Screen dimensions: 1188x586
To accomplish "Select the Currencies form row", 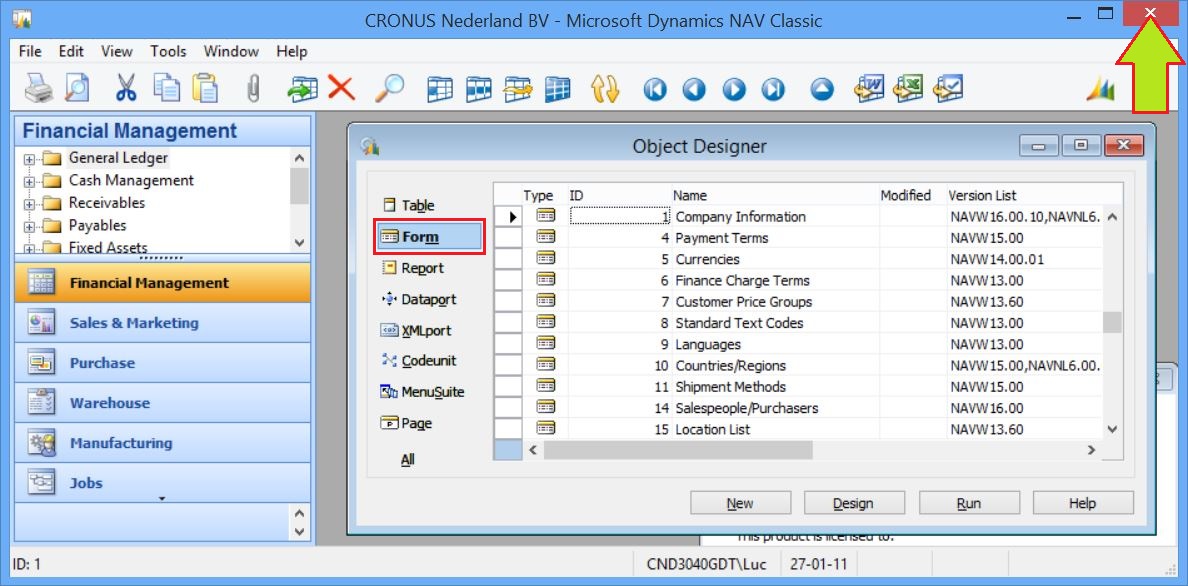I will tap(798, 259).
